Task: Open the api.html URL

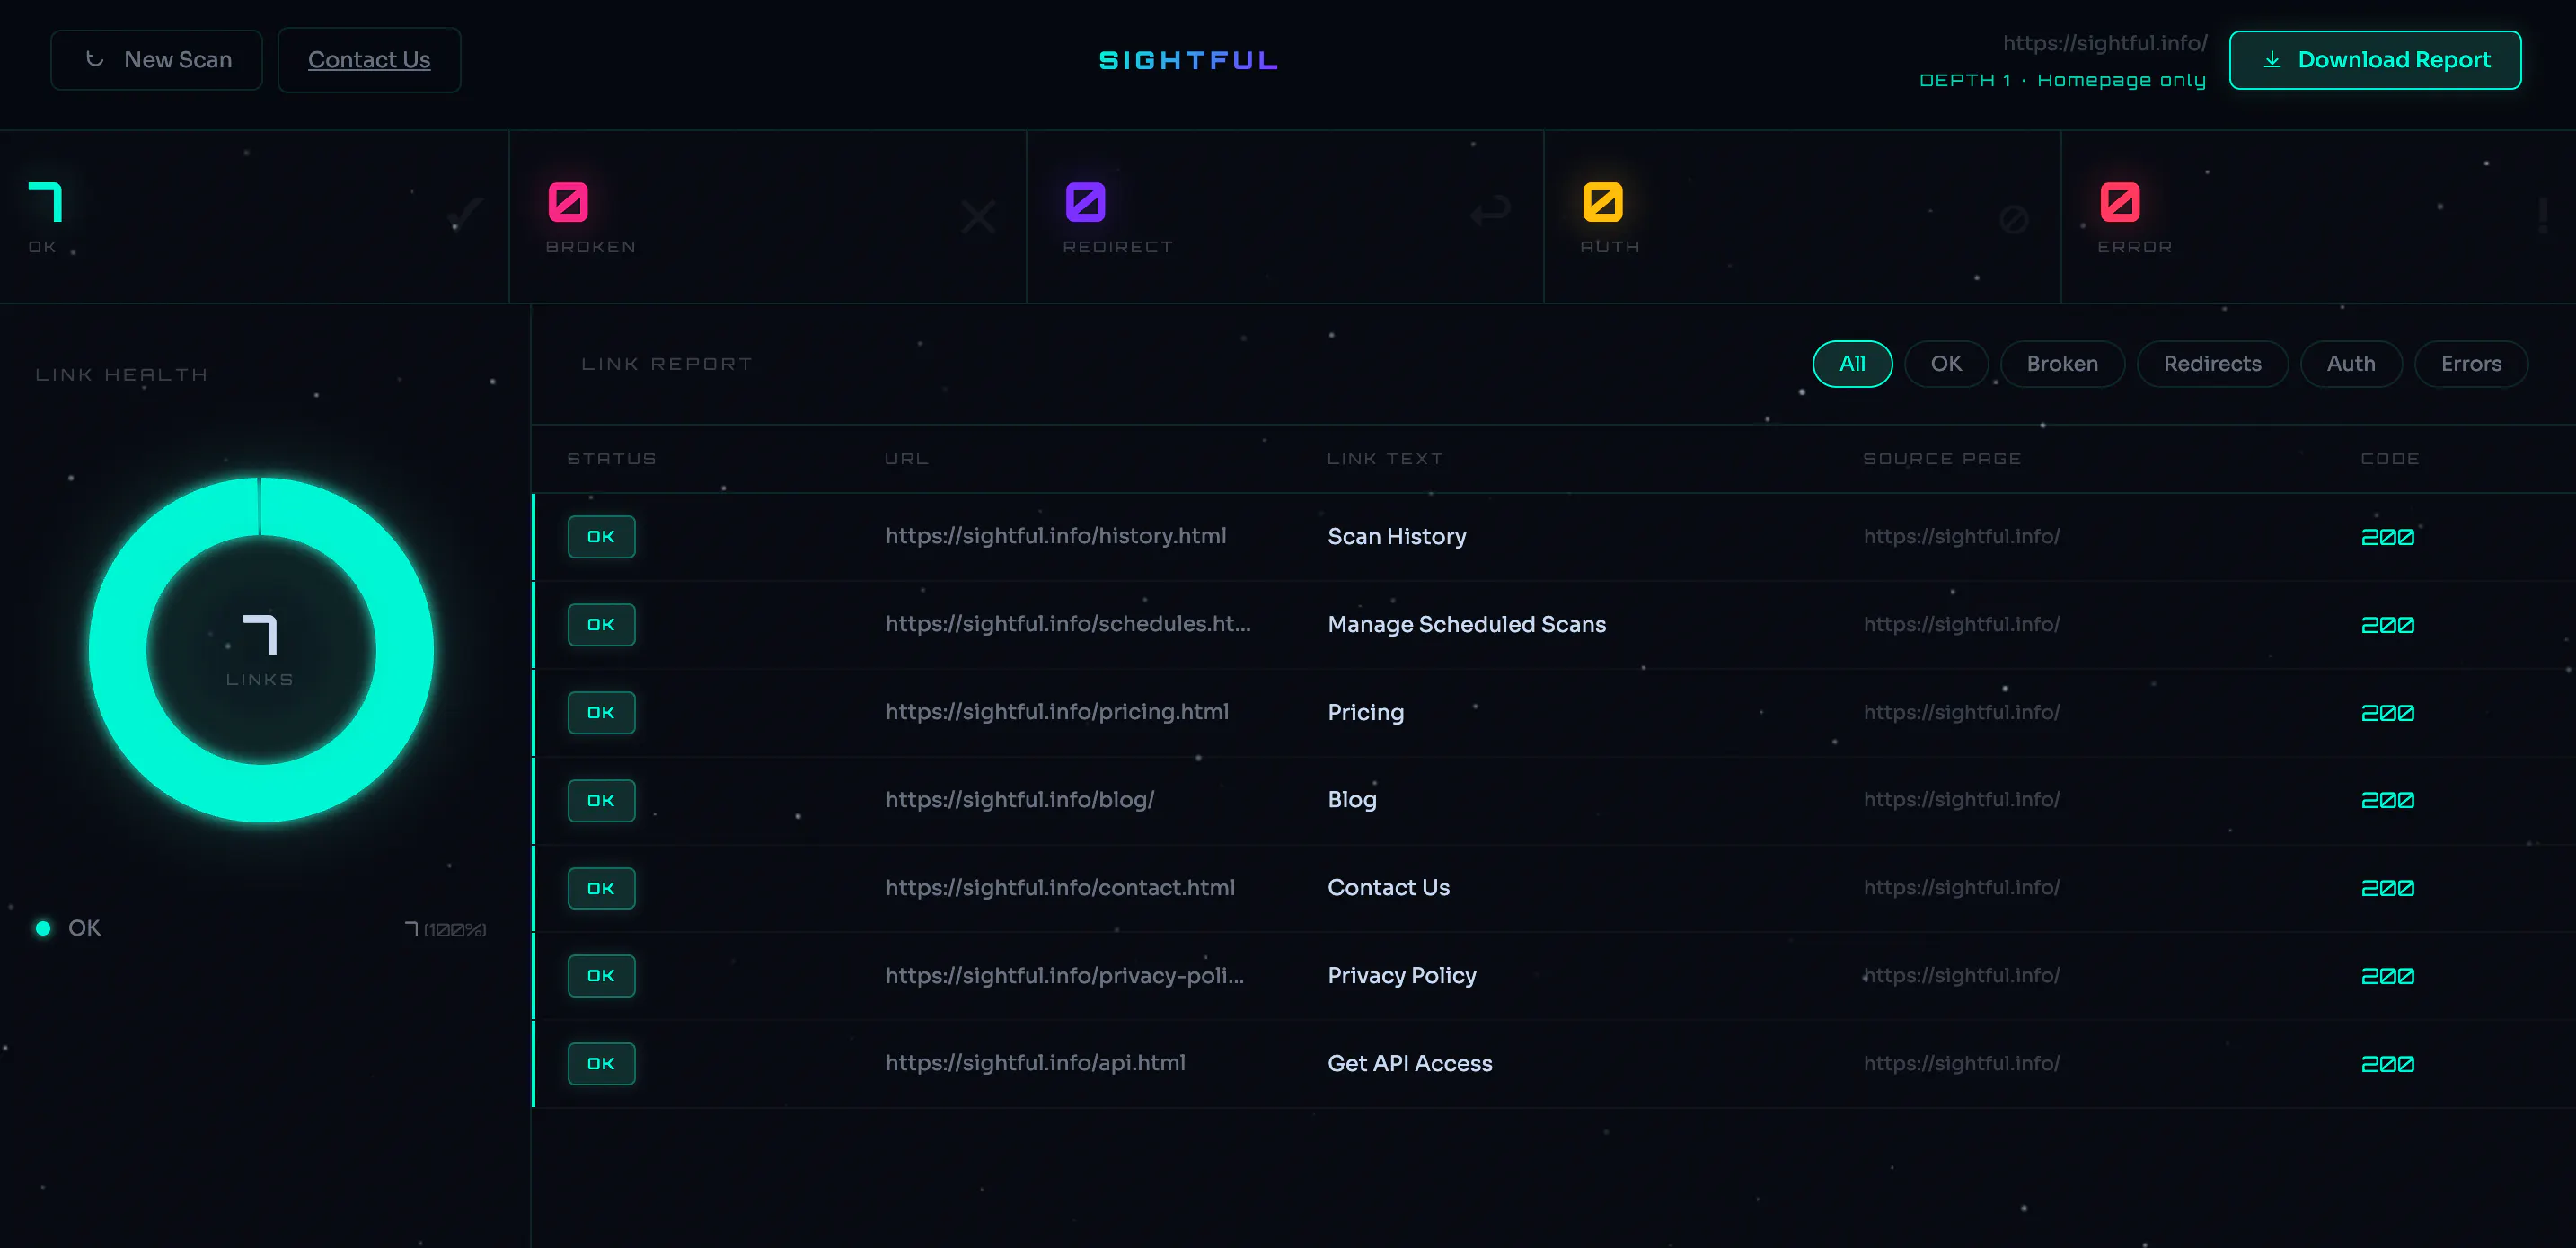Action: [x=1035, y=1063]
